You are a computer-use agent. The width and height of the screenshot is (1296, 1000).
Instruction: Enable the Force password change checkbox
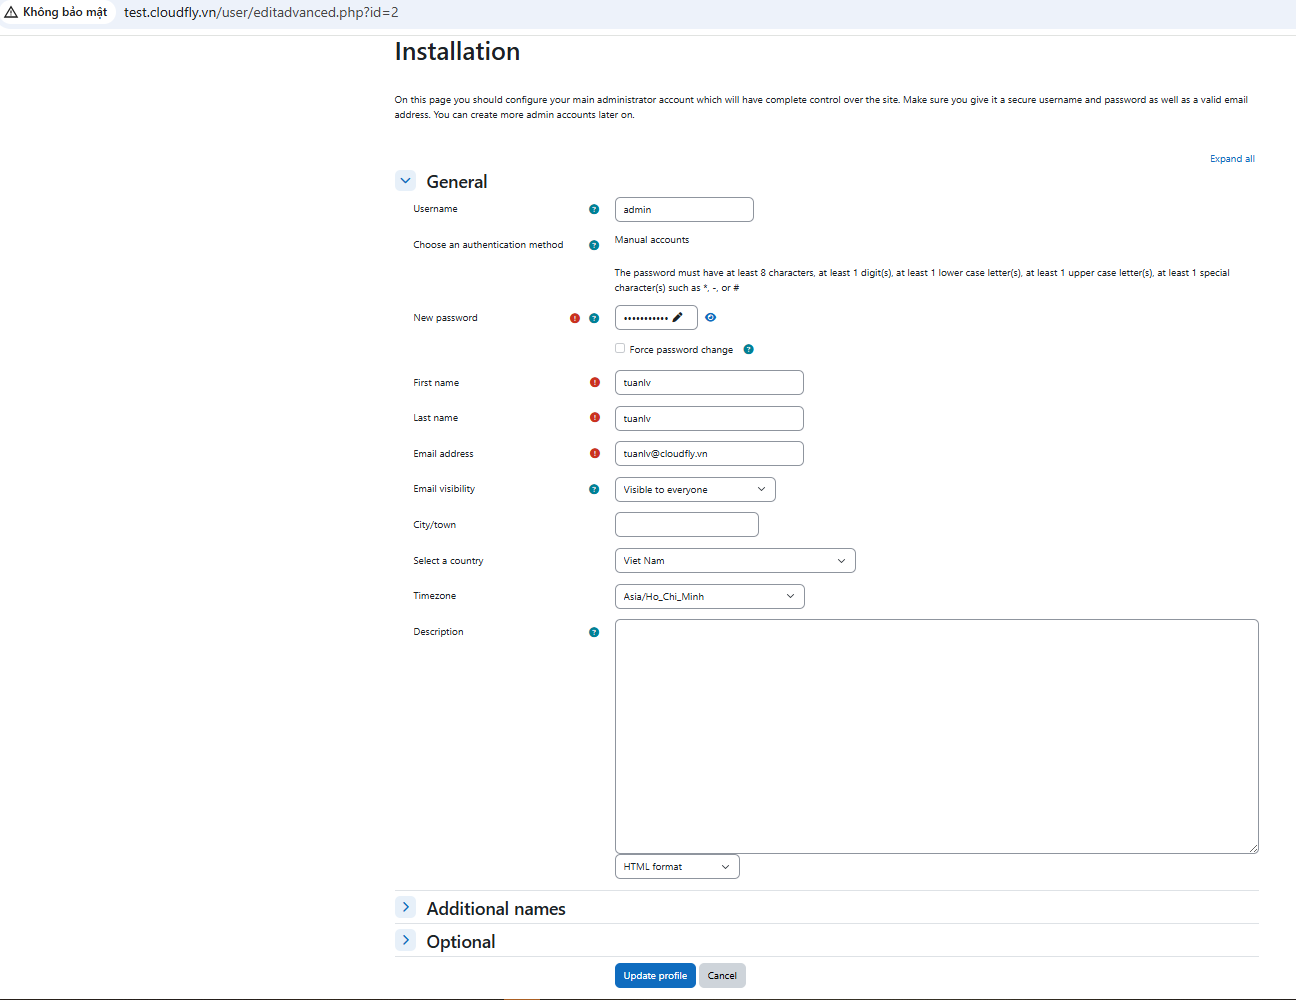click(x=620, y=348)
